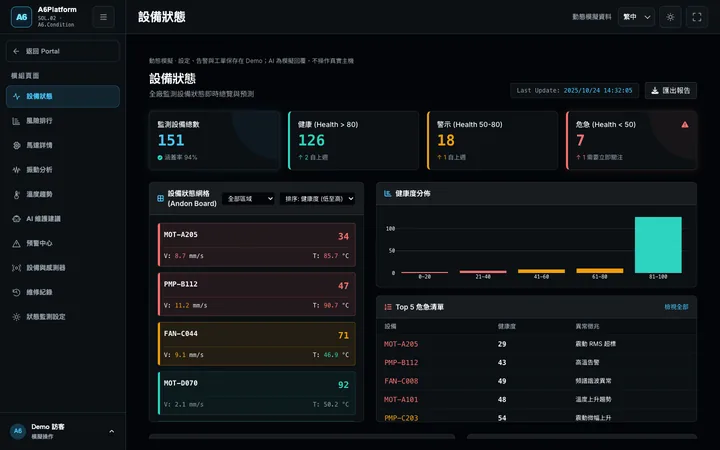The width and height of the screenshot is (720, 450).
Task: Click the waveform icon for 振動分析
Action: 17,170
